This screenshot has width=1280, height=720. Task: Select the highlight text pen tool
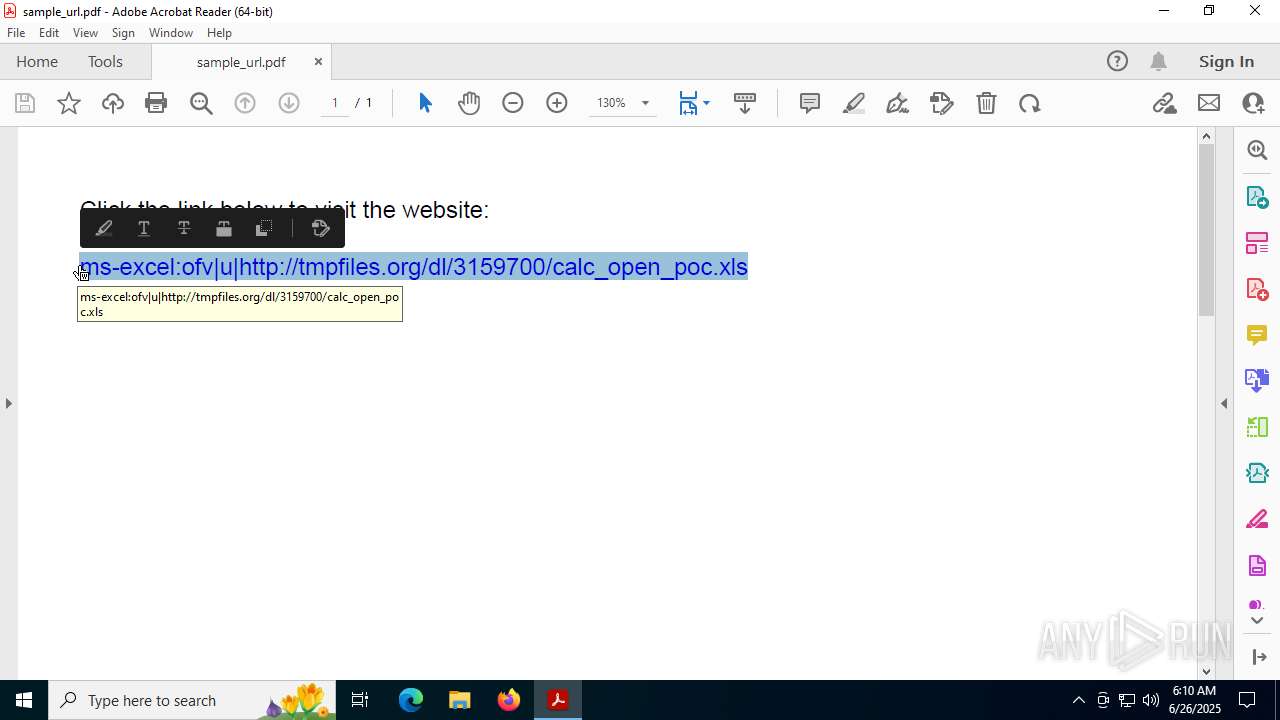coord(854,103)
